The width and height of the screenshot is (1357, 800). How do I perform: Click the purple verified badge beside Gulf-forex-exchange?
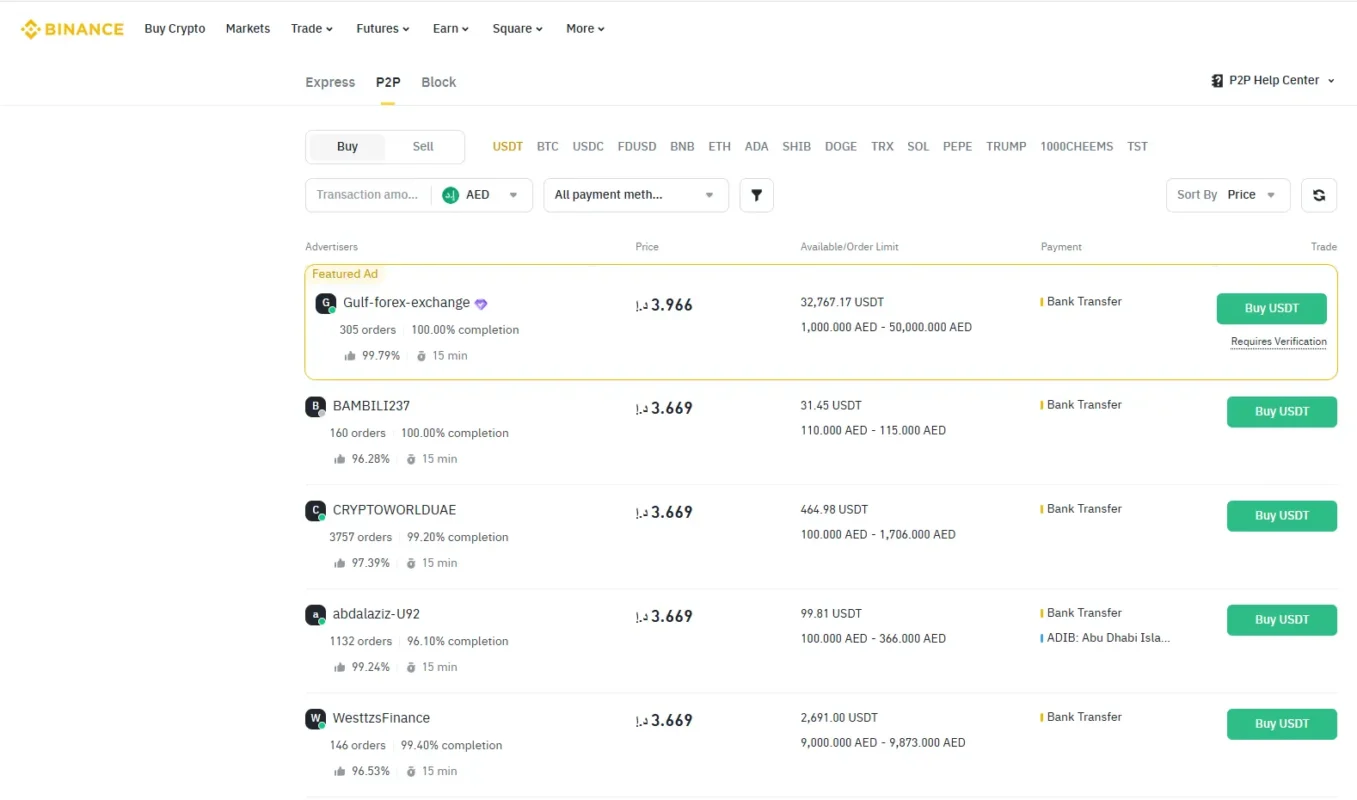coord(481,304)
